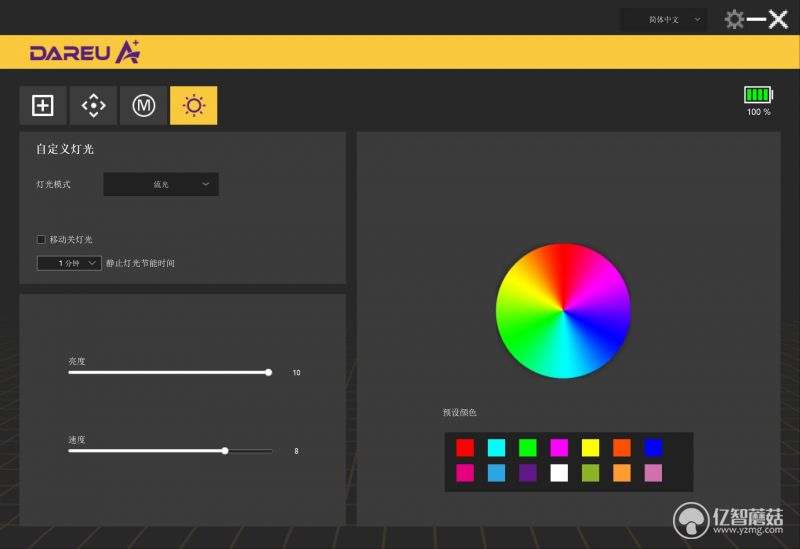Click the 速度 speed label
800x549 pixels.
(x=77, y=440)
